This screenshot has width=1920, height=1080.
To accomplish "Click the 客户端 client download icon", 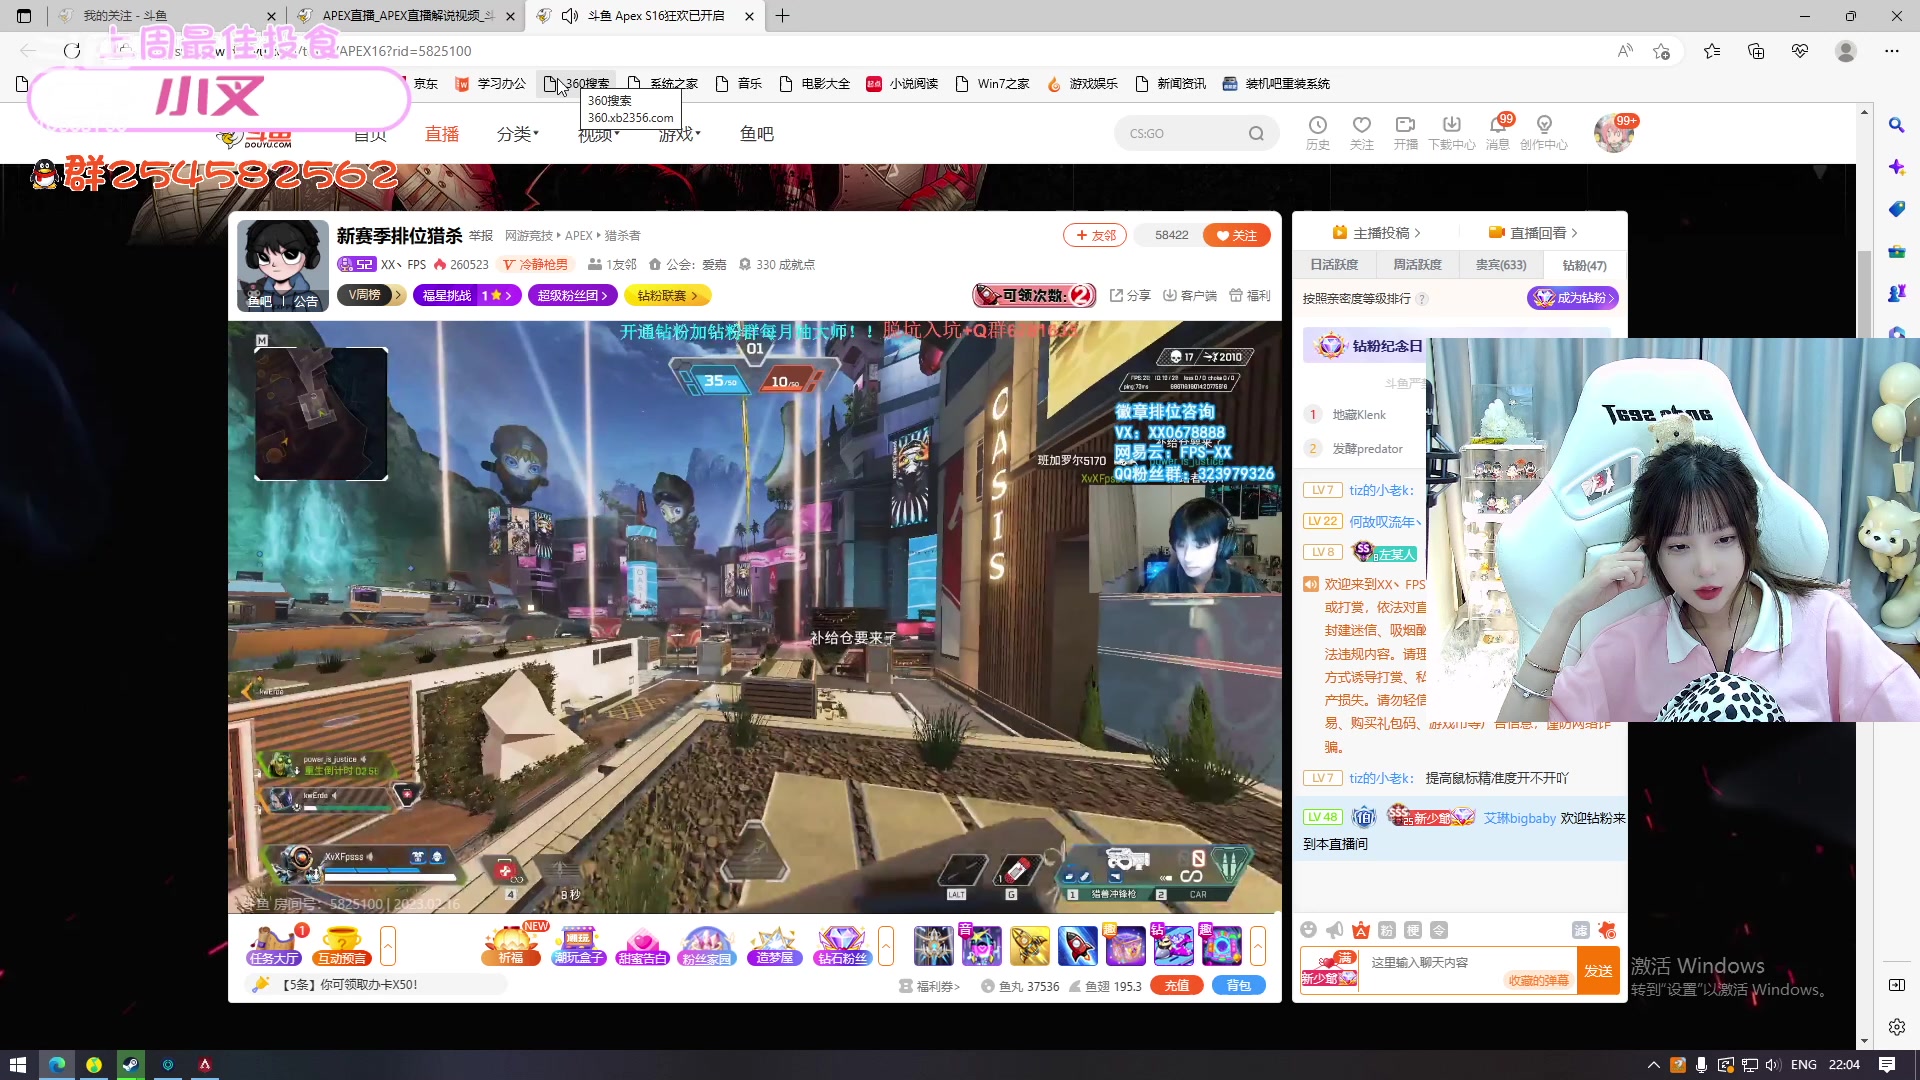I will (x=1190, y=295).
